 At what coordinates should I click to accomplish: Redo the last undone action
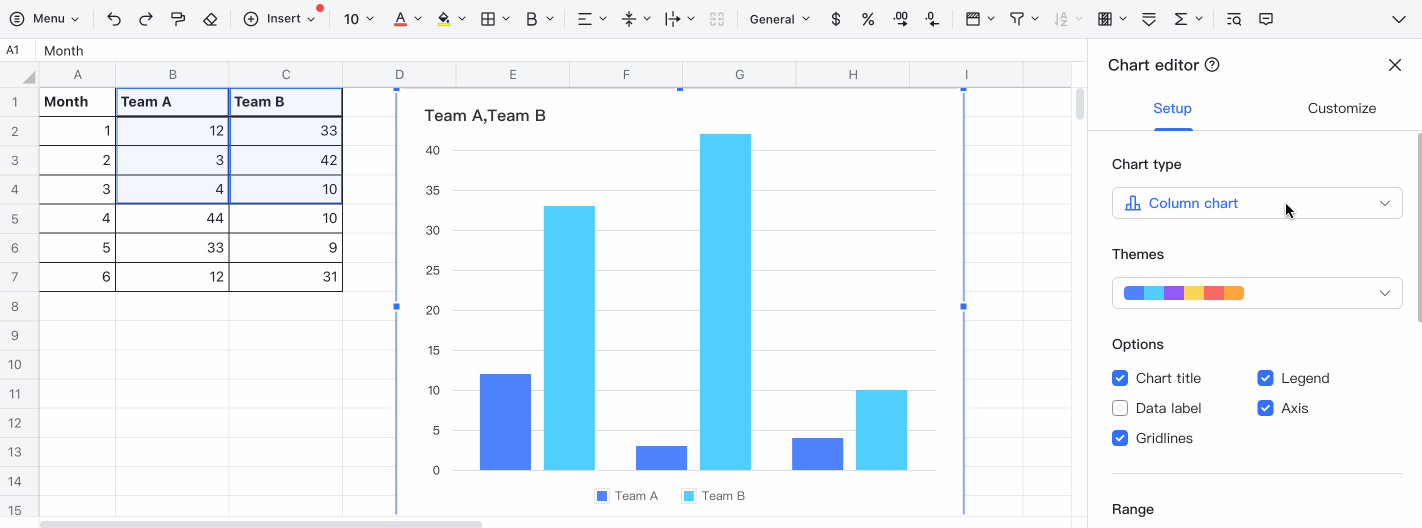[146, 19]
